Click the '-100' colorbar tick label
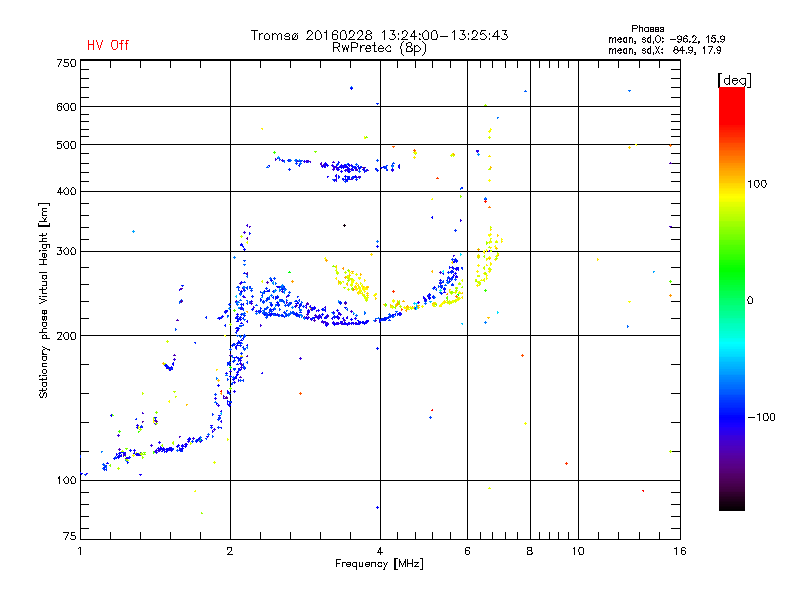 pyautogui.click(x=762, y=417)
